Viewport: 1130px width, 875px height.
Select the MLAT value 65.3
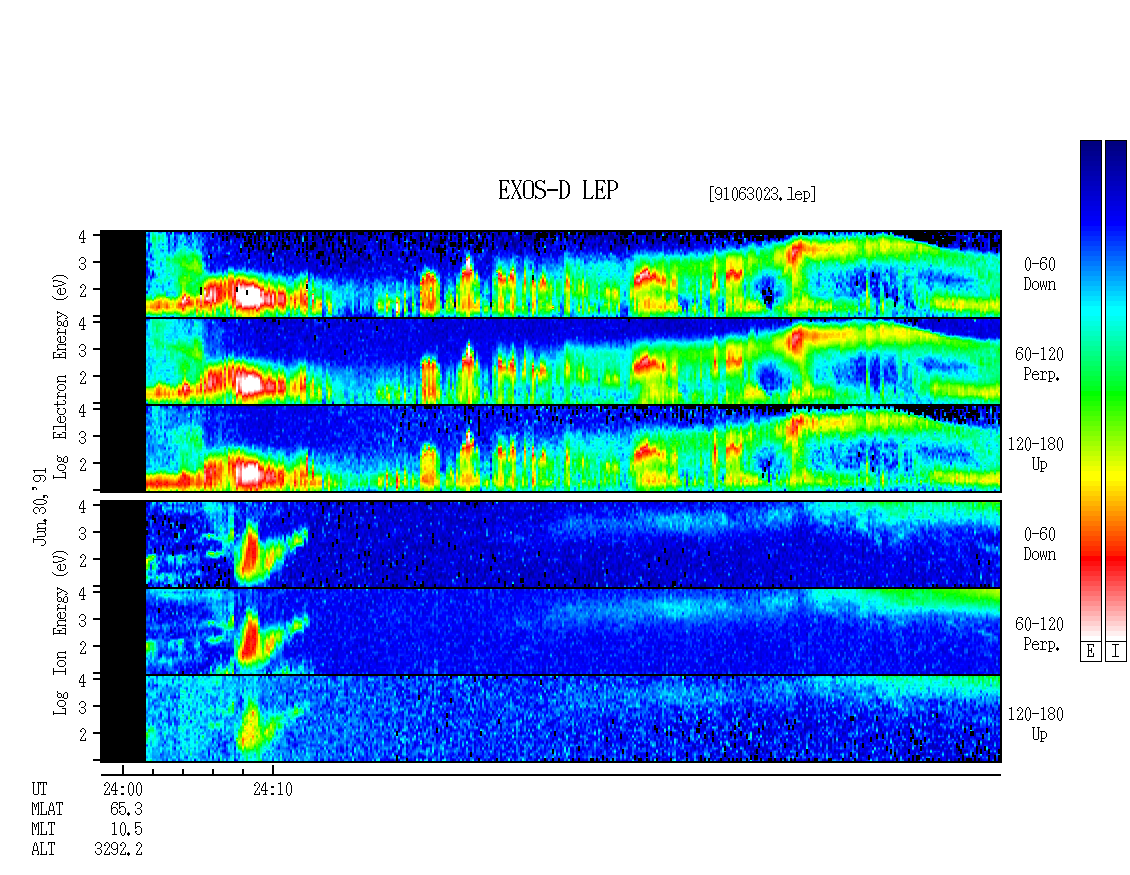126,809
